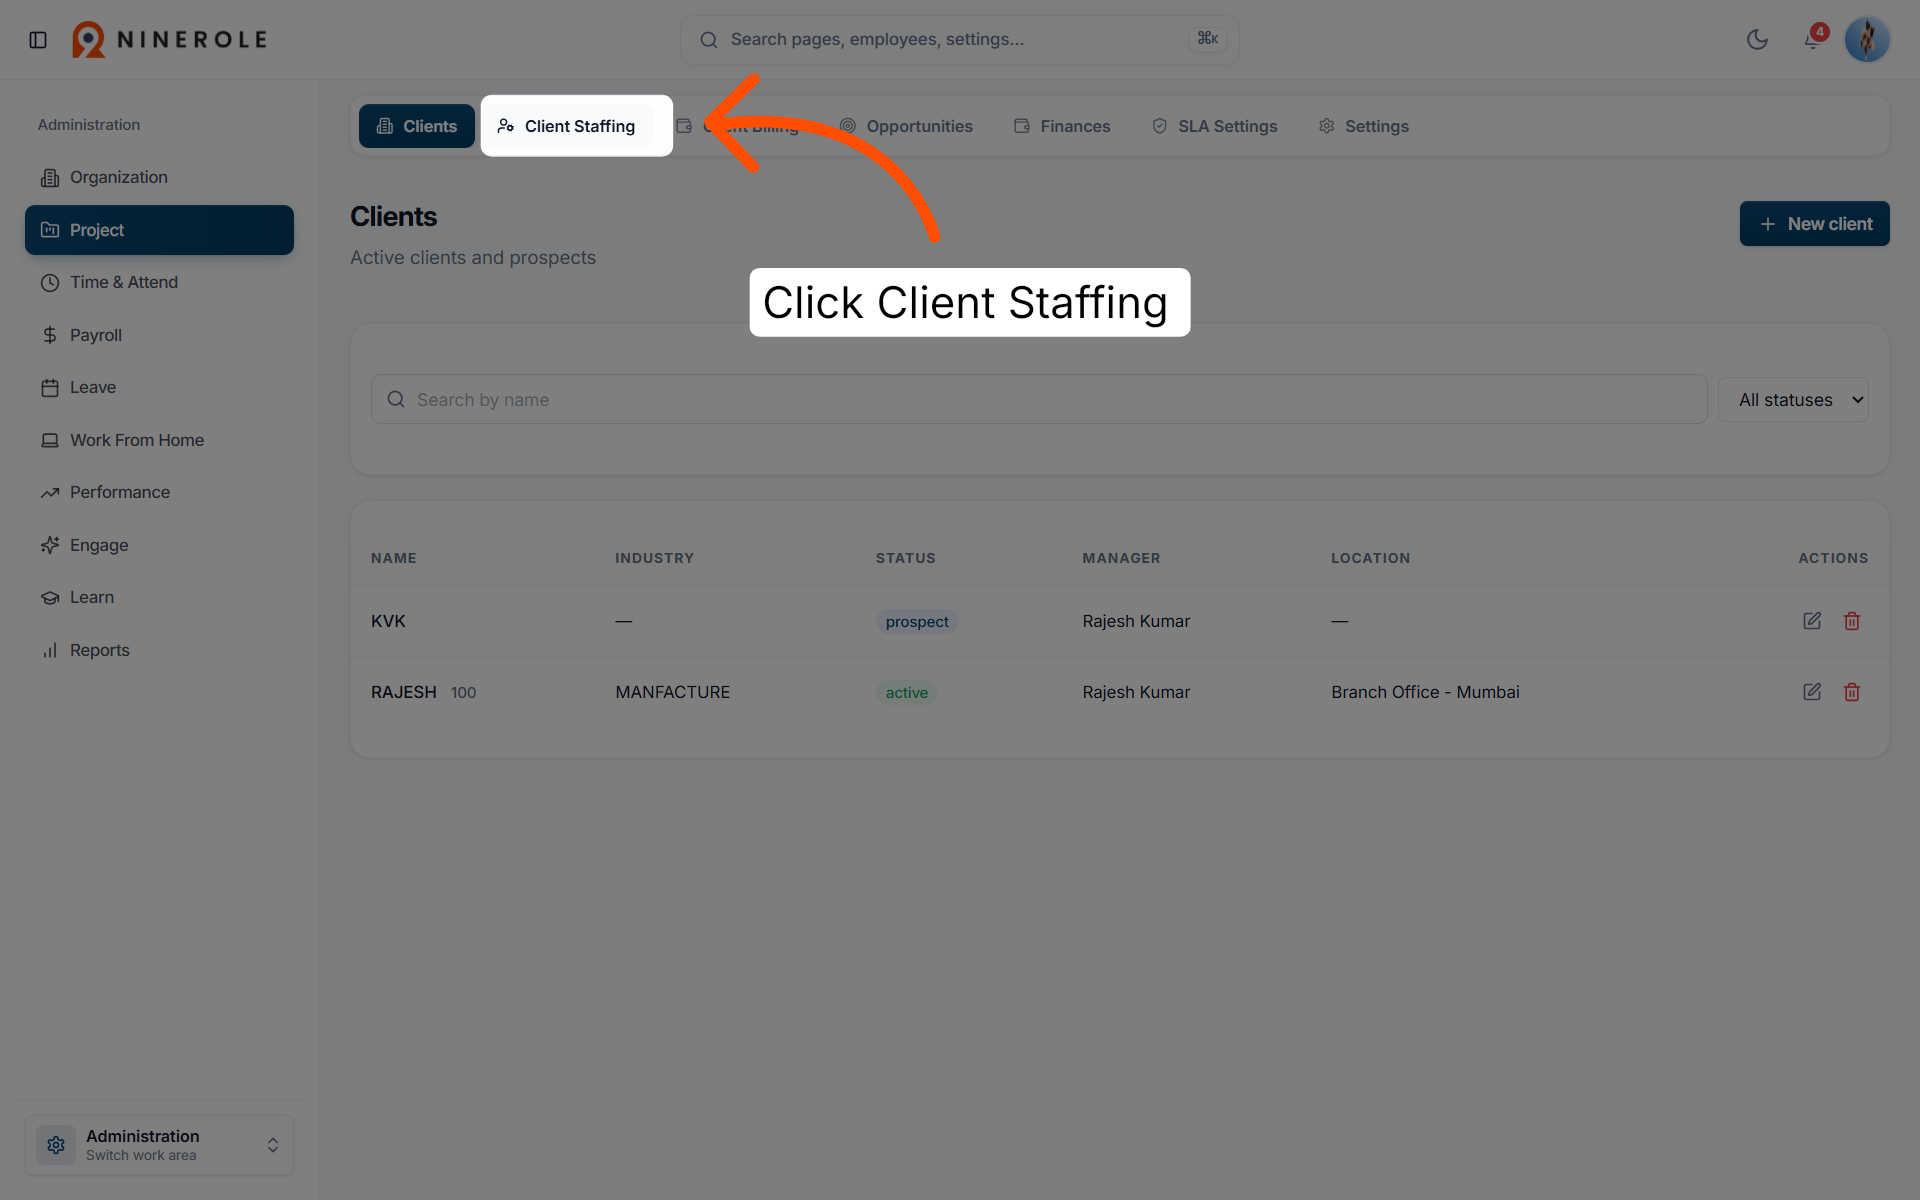Screen dimensions: 1920x1200
Task: Focus the global search pages field
Action: (959, 40)
